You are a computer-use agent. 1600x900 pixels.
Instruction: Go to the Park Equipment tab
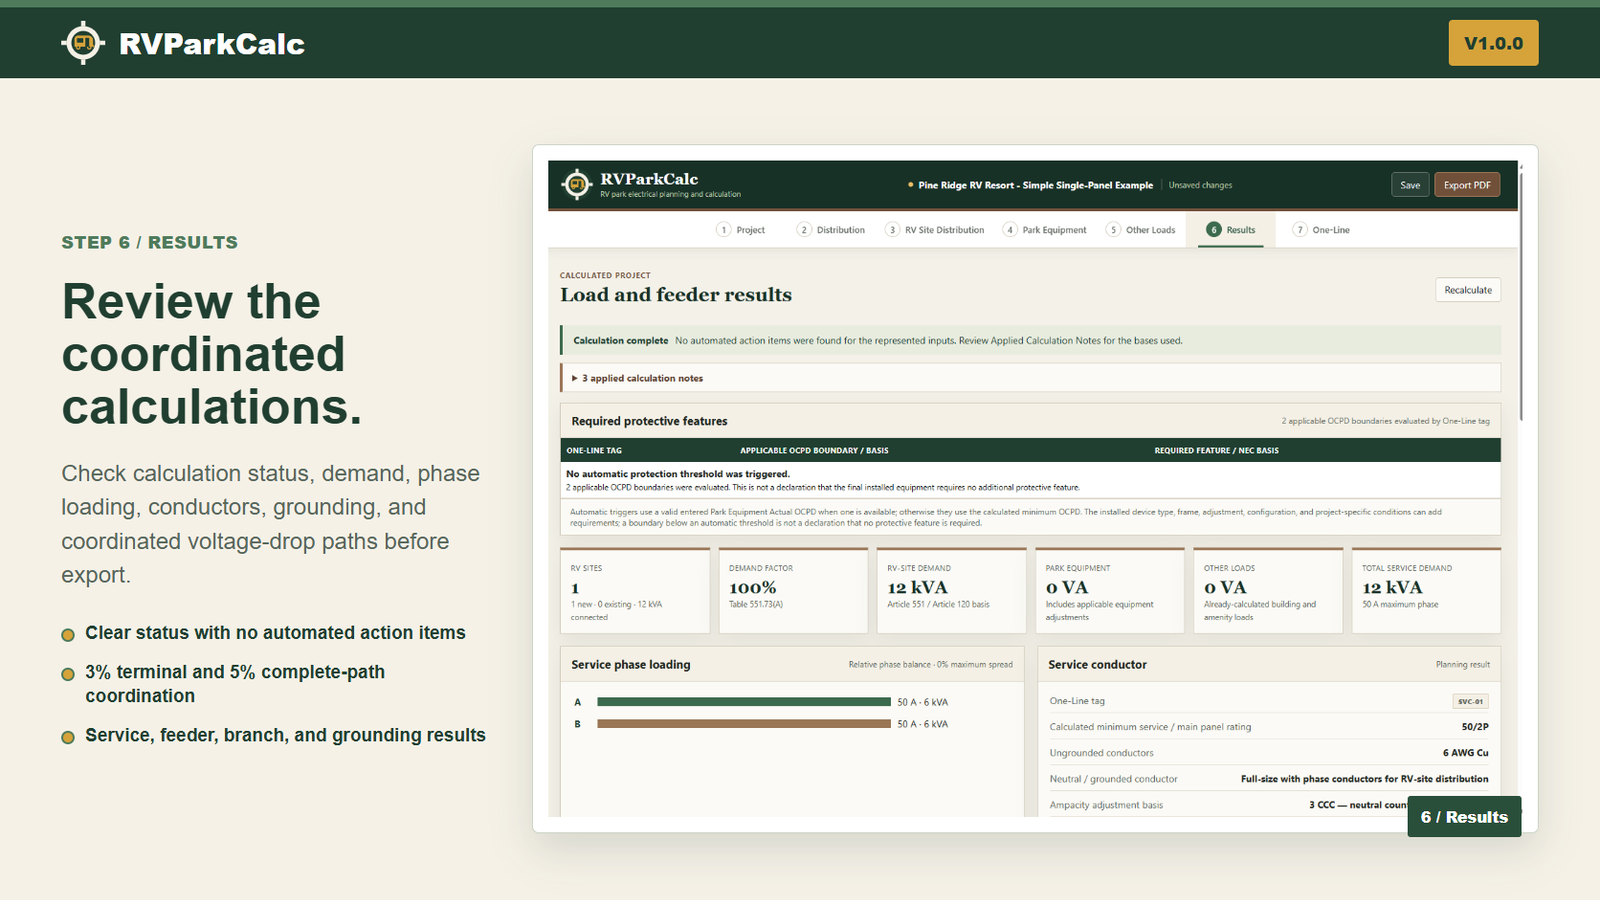1045,230
